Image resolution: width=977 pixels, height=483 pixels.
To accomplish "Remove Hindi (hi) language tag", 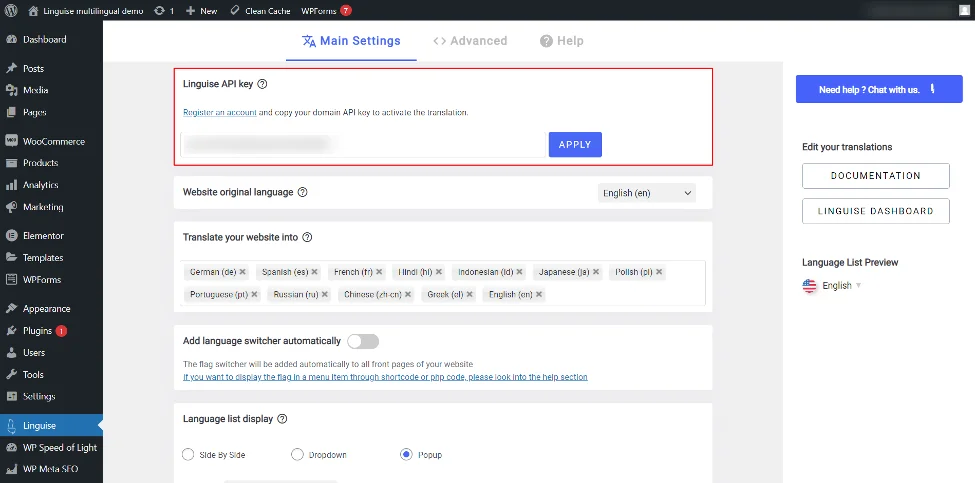I will (439, 272).
